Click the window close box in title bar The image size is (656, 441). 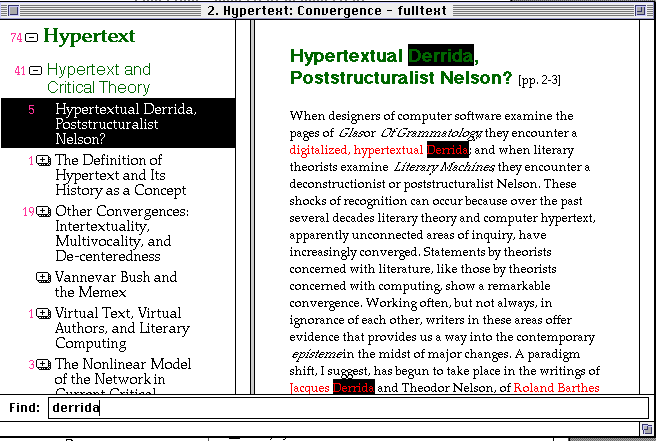(13, 10)
